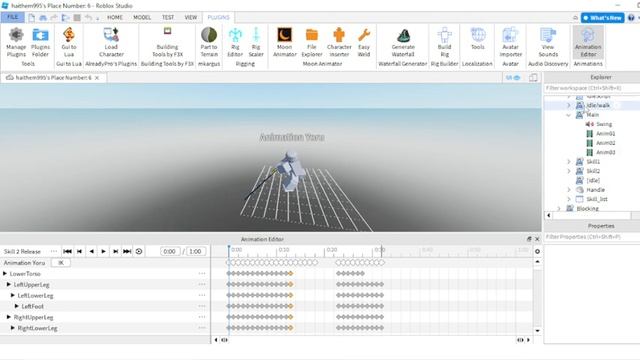Open the Build Rig plugin
The height and width of the screenshot is (360, 640).
pos(444,42)
